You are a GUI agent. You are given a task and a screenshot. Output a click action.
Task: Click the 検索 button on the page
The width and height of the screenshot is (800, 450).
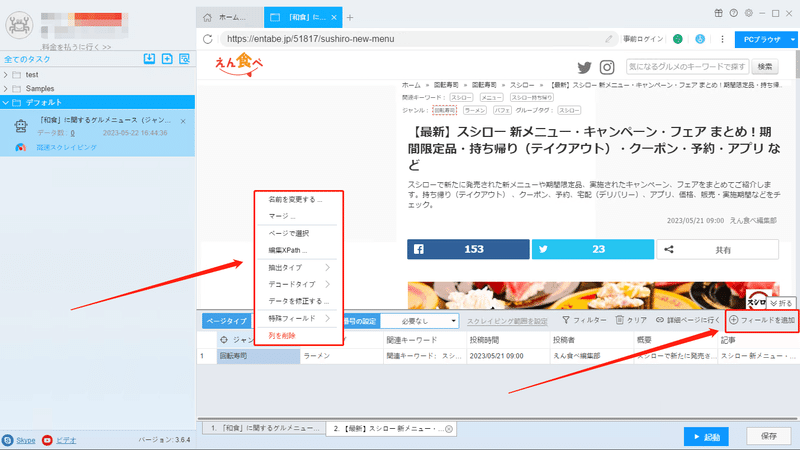(x=764, y=66)
